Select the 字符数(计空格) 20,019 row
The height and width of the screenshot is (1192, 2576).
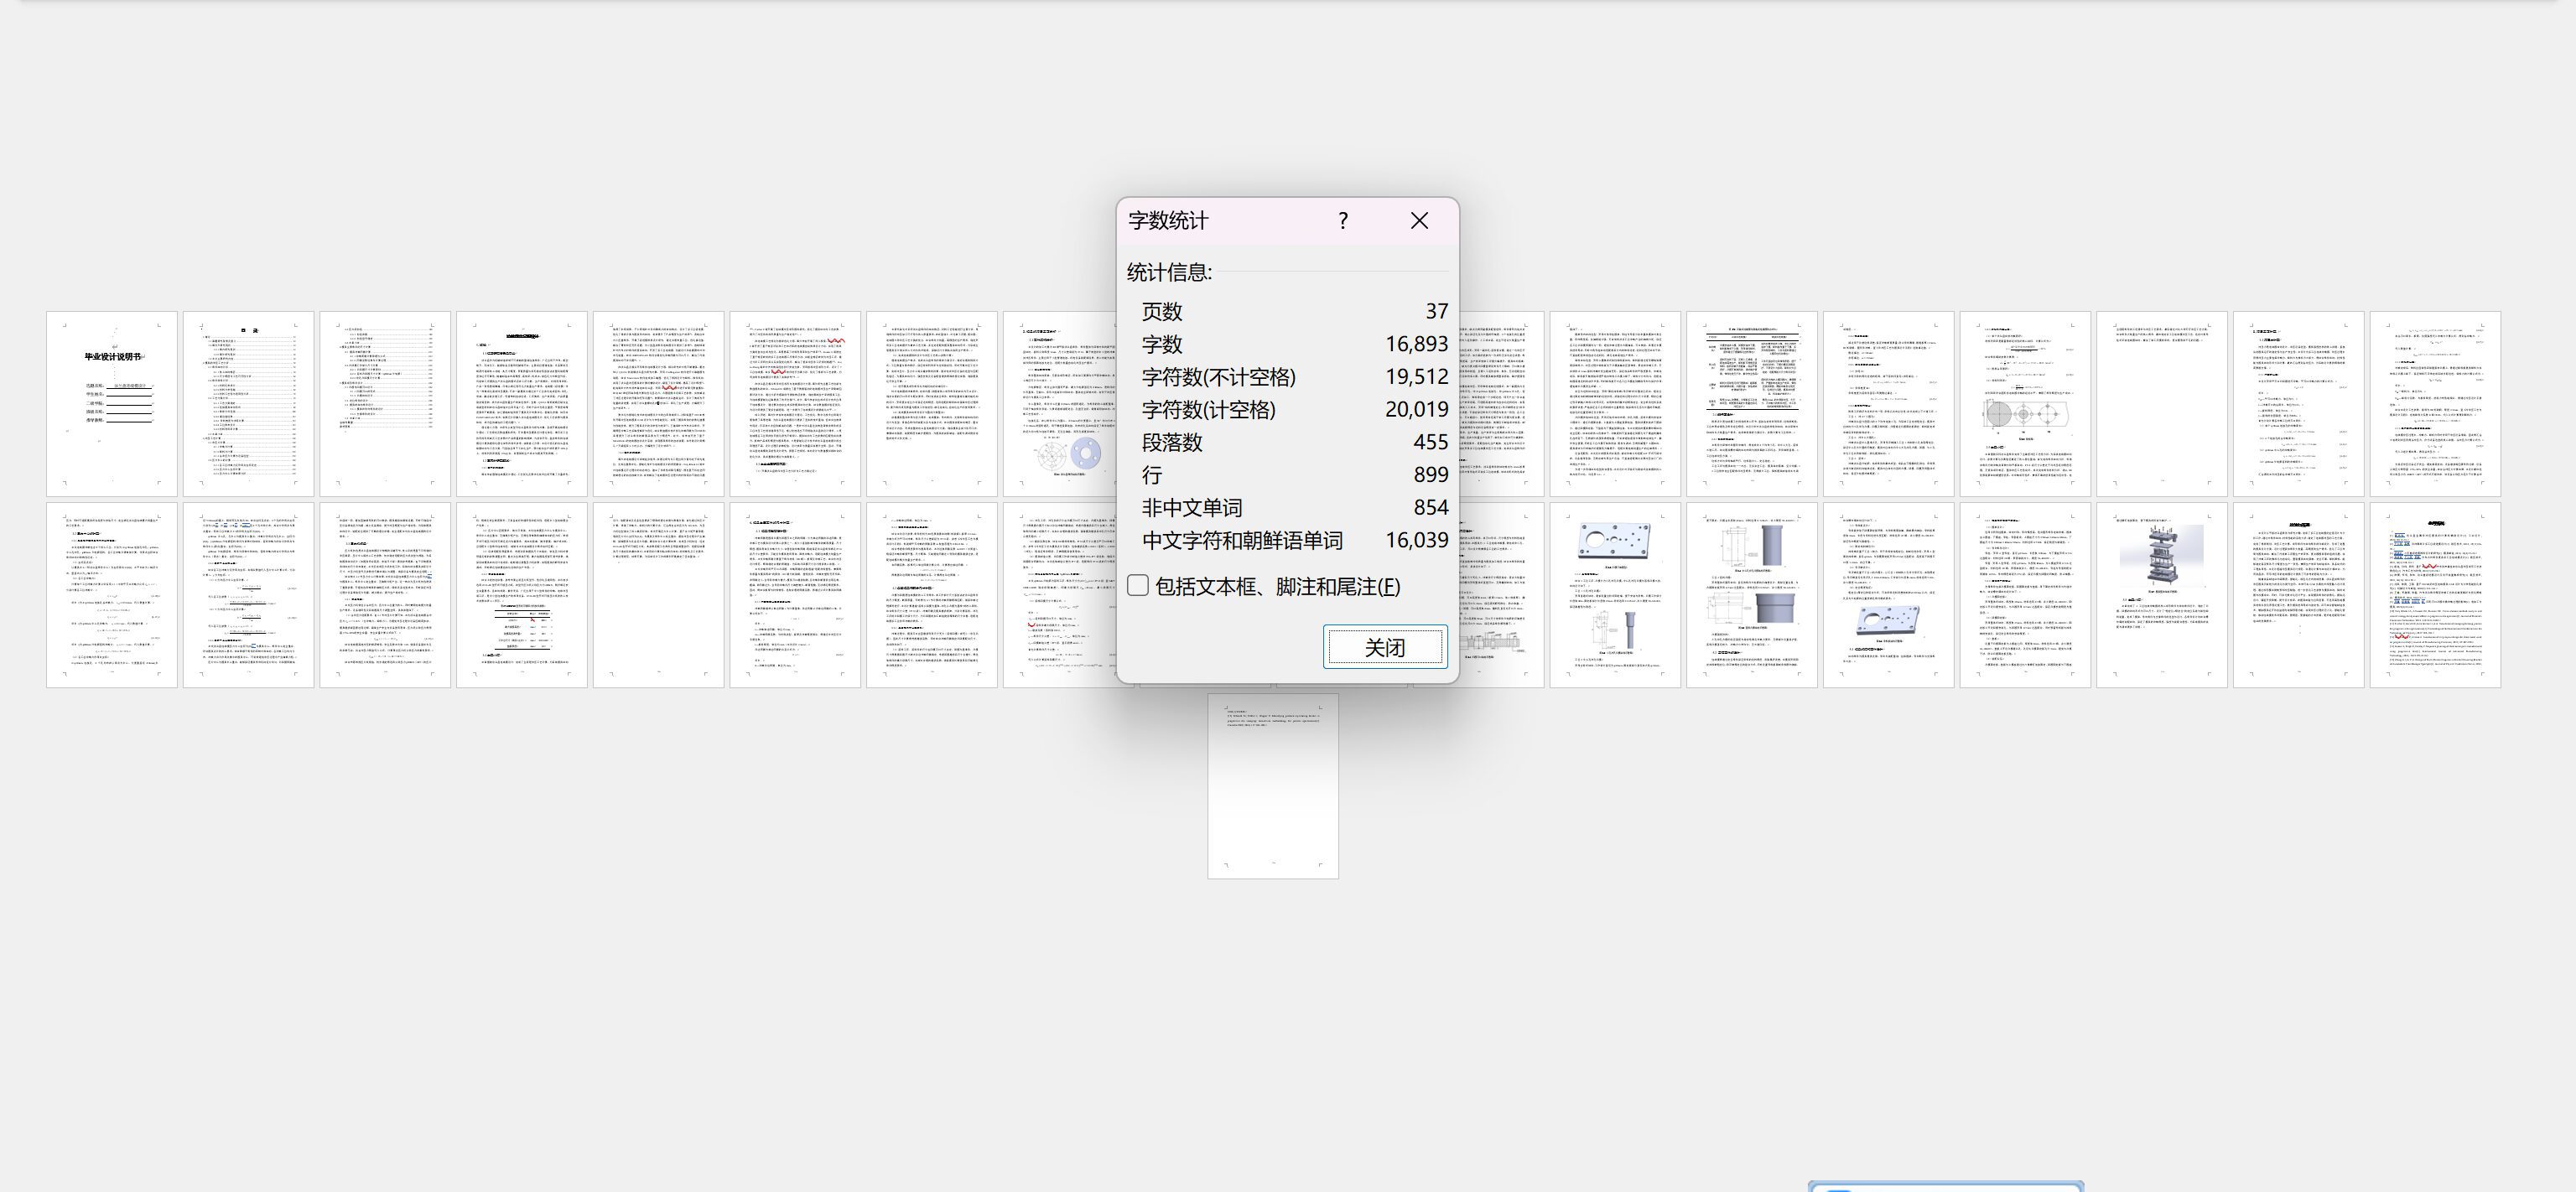tap(1294, 409)
